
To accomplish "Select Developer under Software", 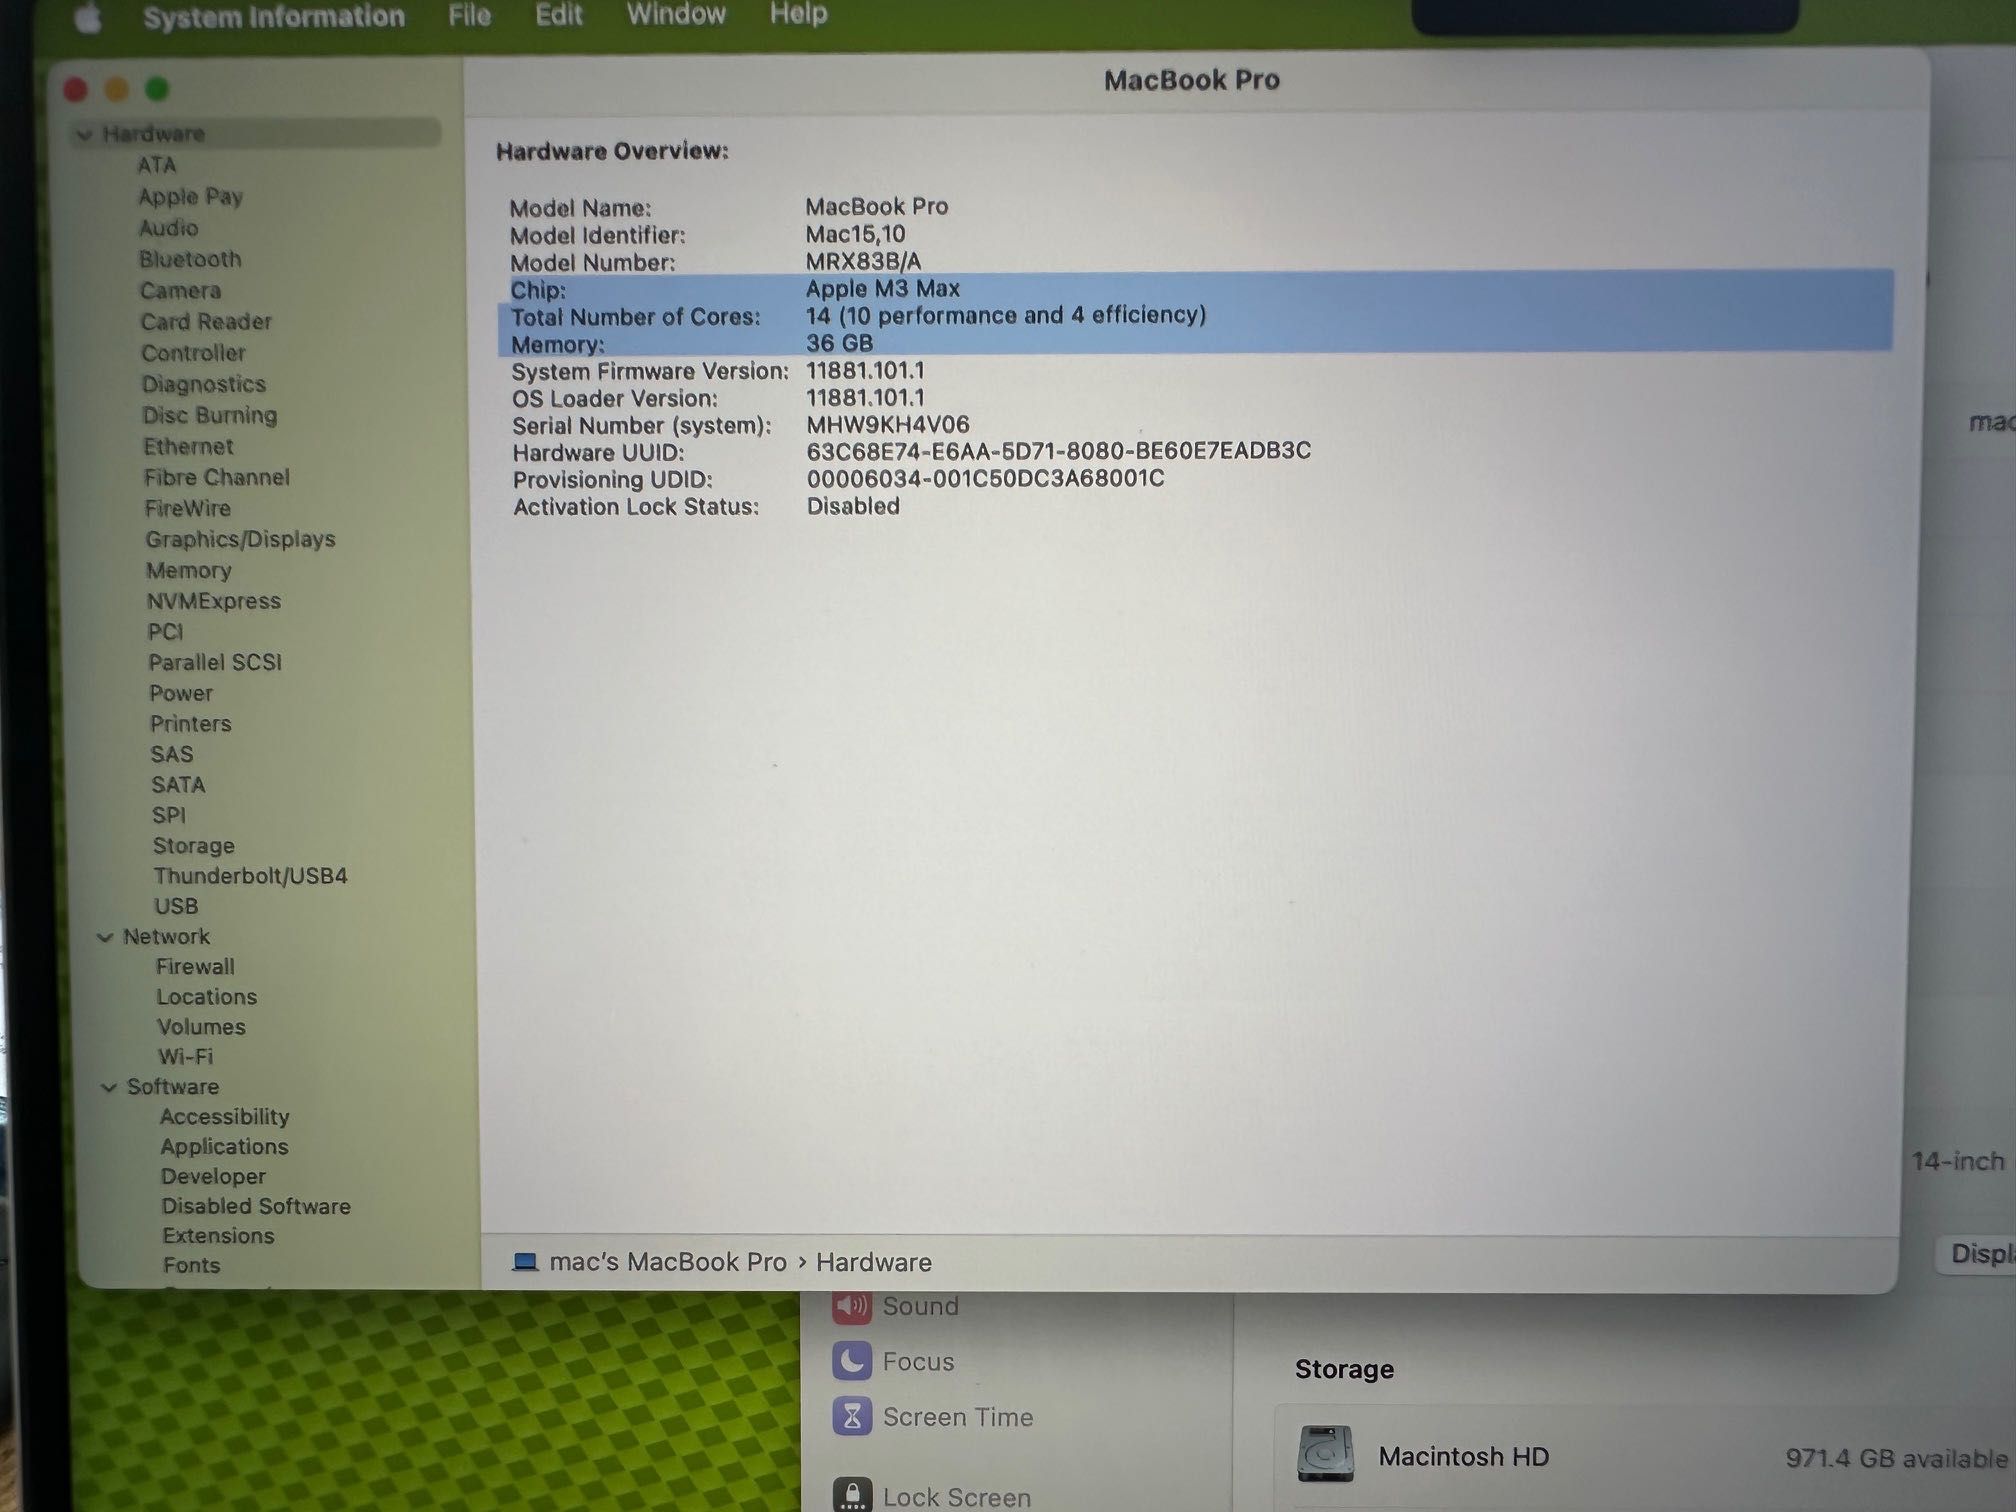I will pos(213,1177).
